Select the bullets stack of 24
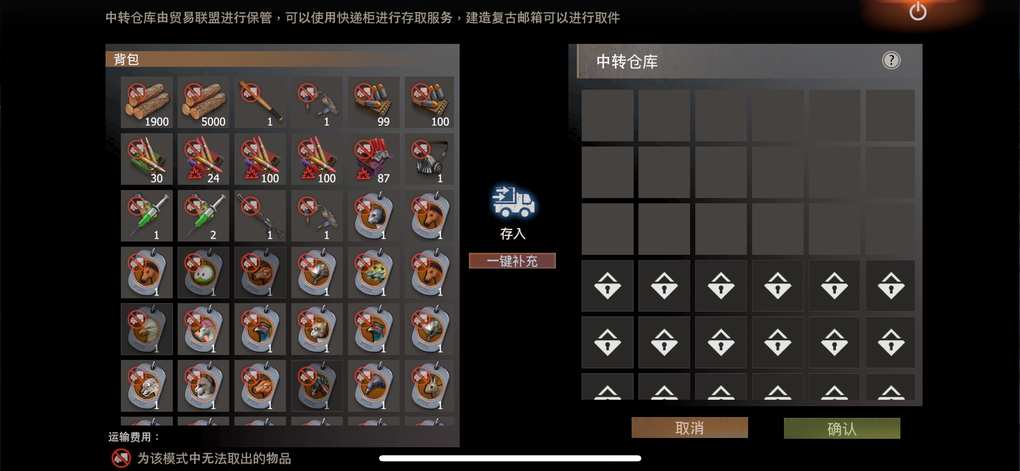This screenshot has height=471, width=1020. pyautogui.click(x=204, y=159)
